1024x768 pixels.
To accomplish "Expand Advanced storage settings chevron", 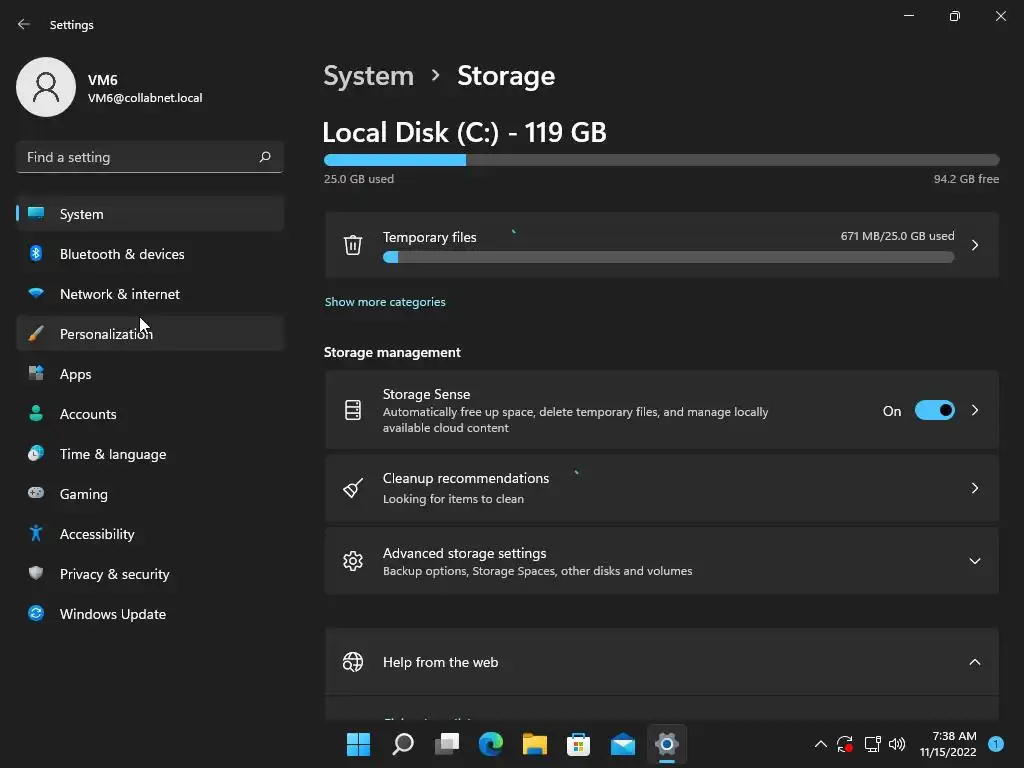I will 975,561.
